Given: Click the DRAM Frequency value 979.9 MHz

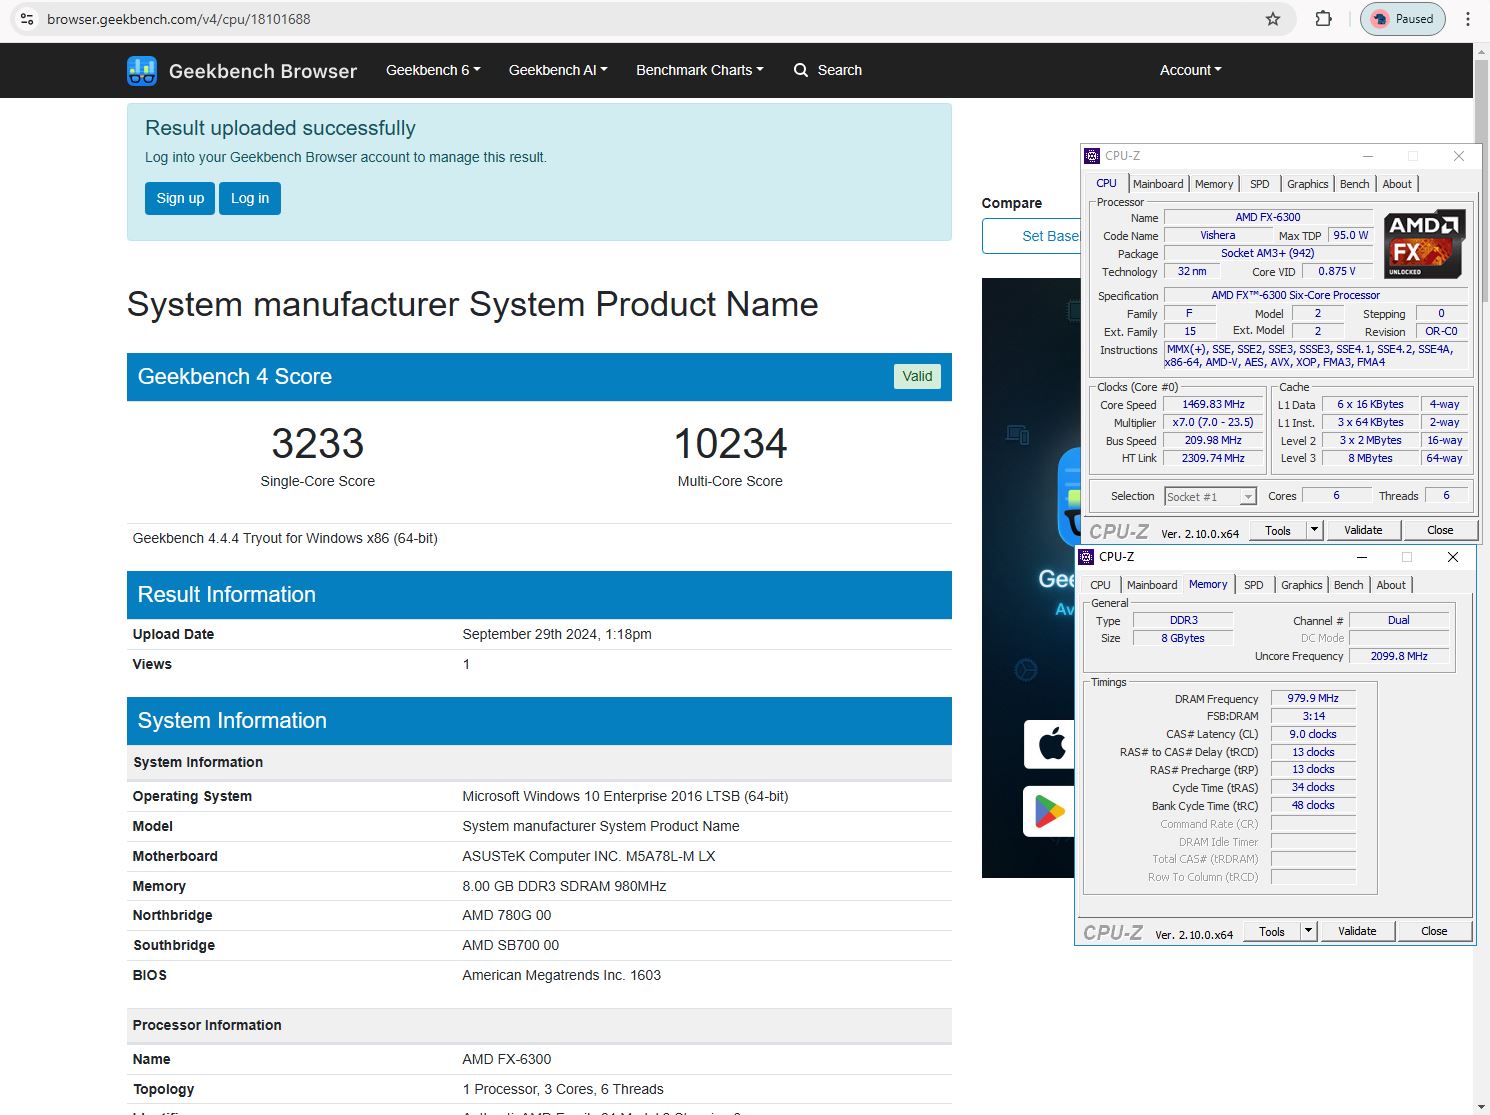Looking at the screenshot, I should click(x=1313, y=698).
